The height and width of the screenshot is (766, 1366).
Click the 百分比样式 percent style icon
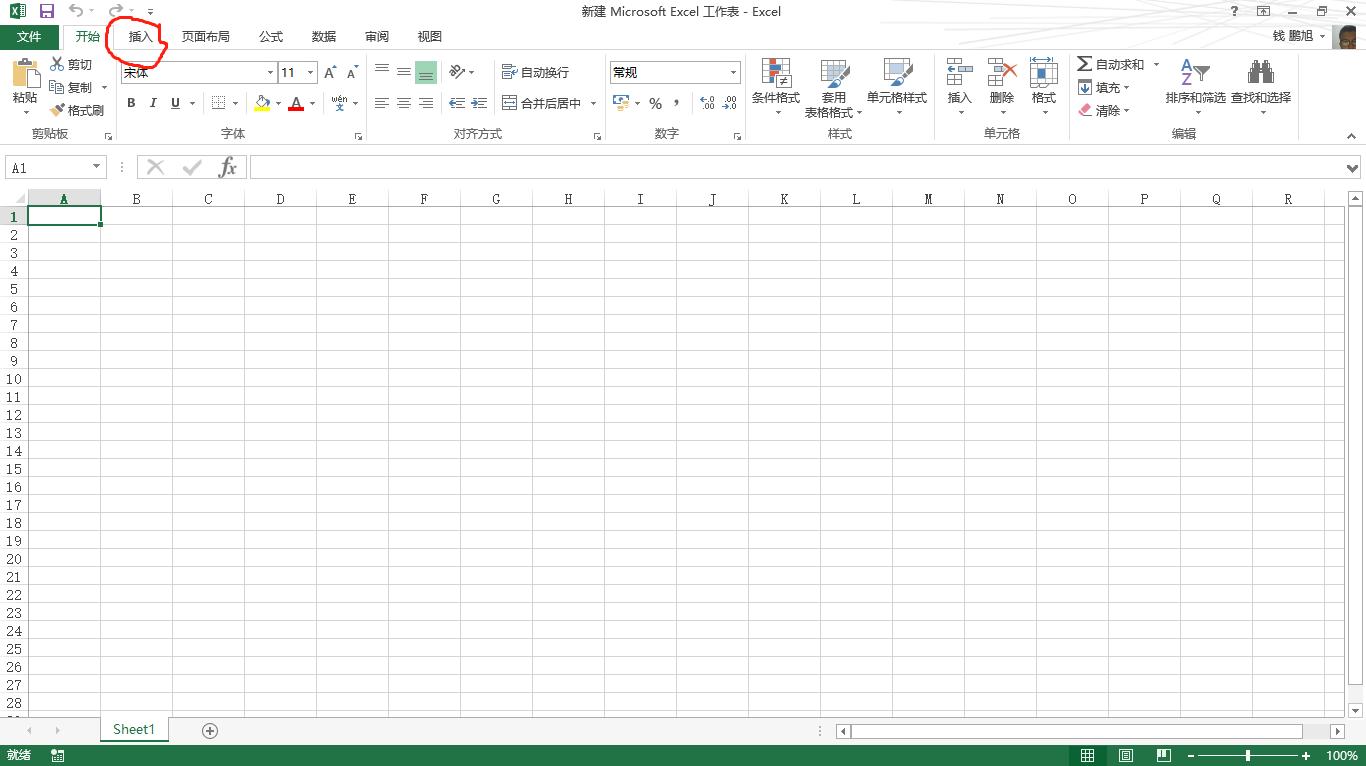tap(656, 103)
